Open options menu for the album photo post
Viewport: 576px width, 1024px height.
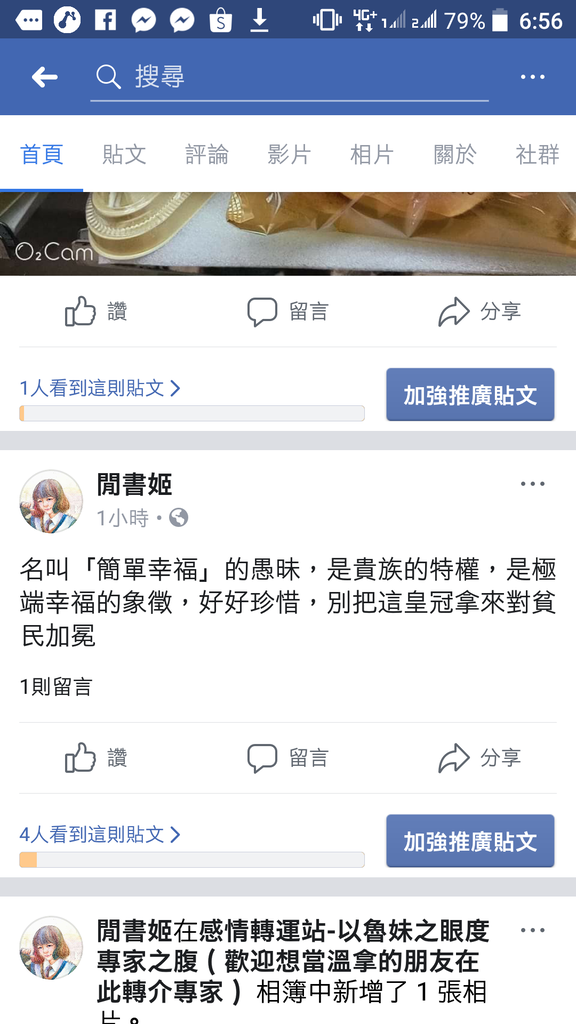tap(533, 930)
